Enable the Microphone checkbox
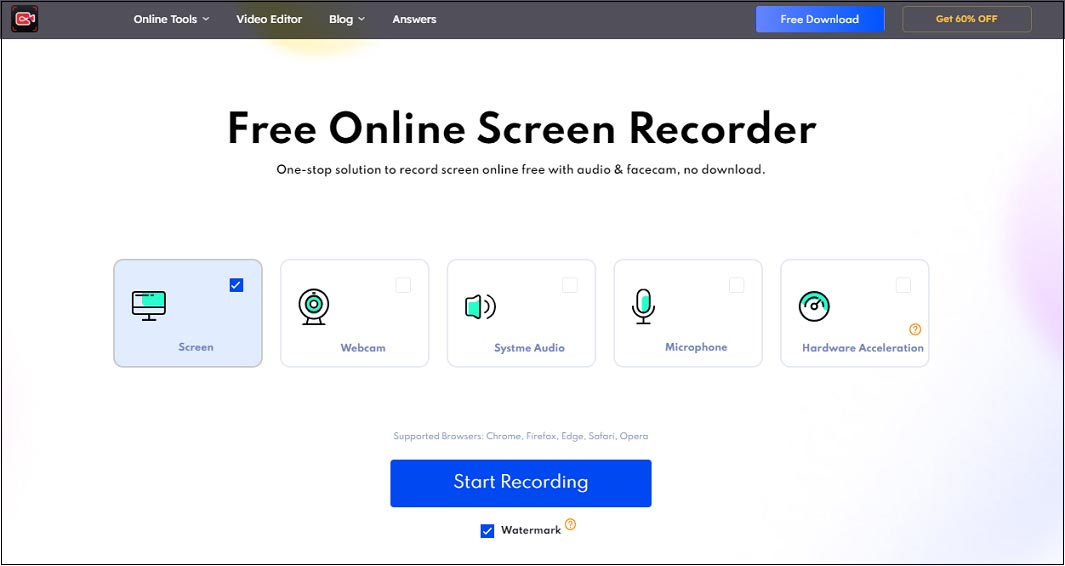This screenshot has width=1065, height=566. (x=736, y=285)
